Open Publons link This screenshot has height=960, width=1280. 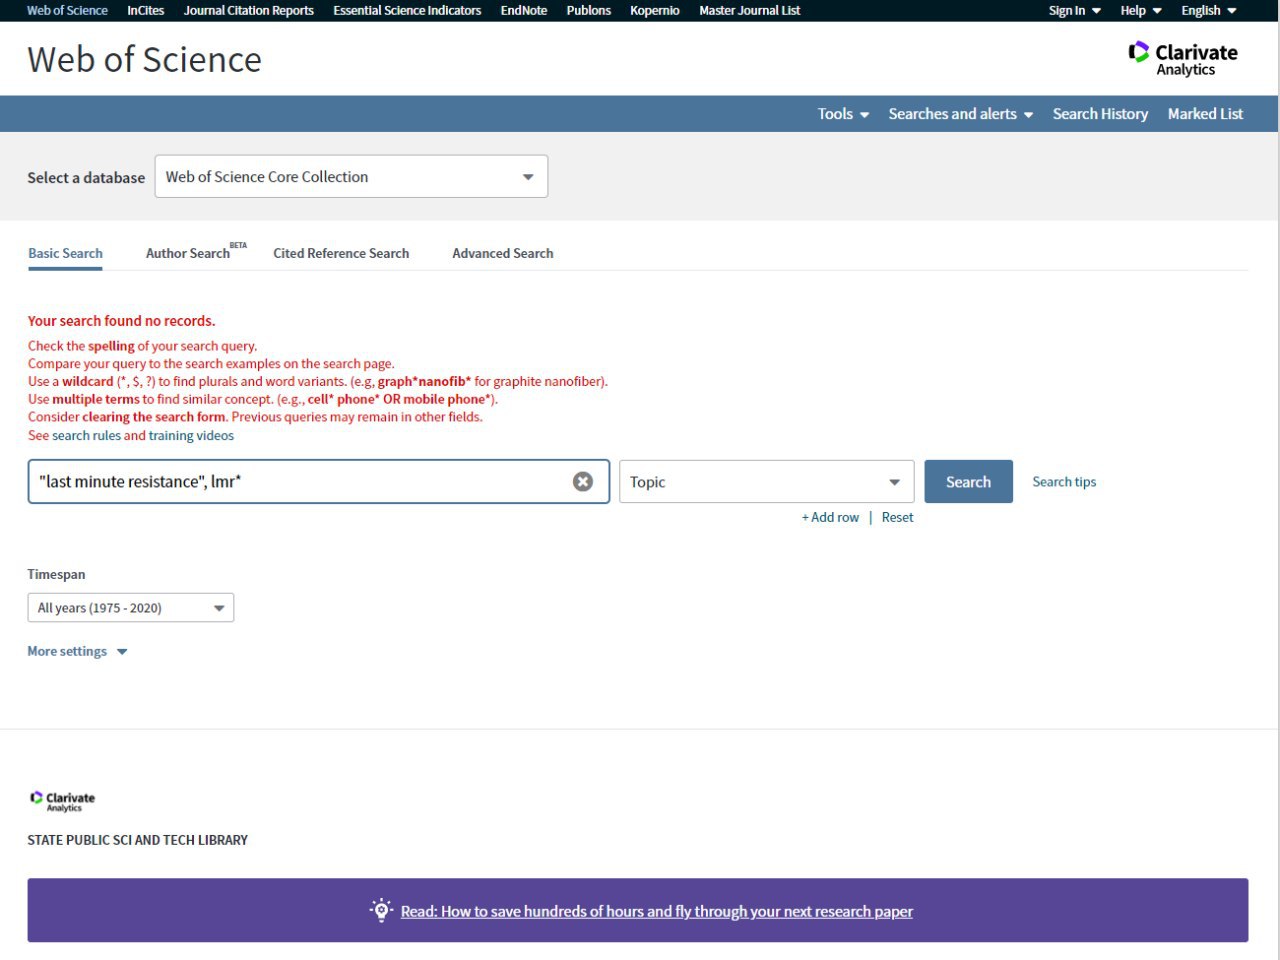589,10
